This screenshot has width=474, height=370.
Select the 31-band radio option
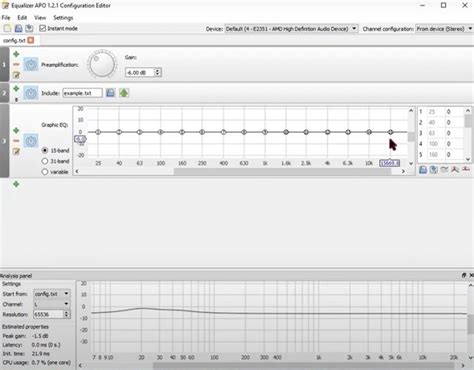pyautogui.click(x=45, y=161)
